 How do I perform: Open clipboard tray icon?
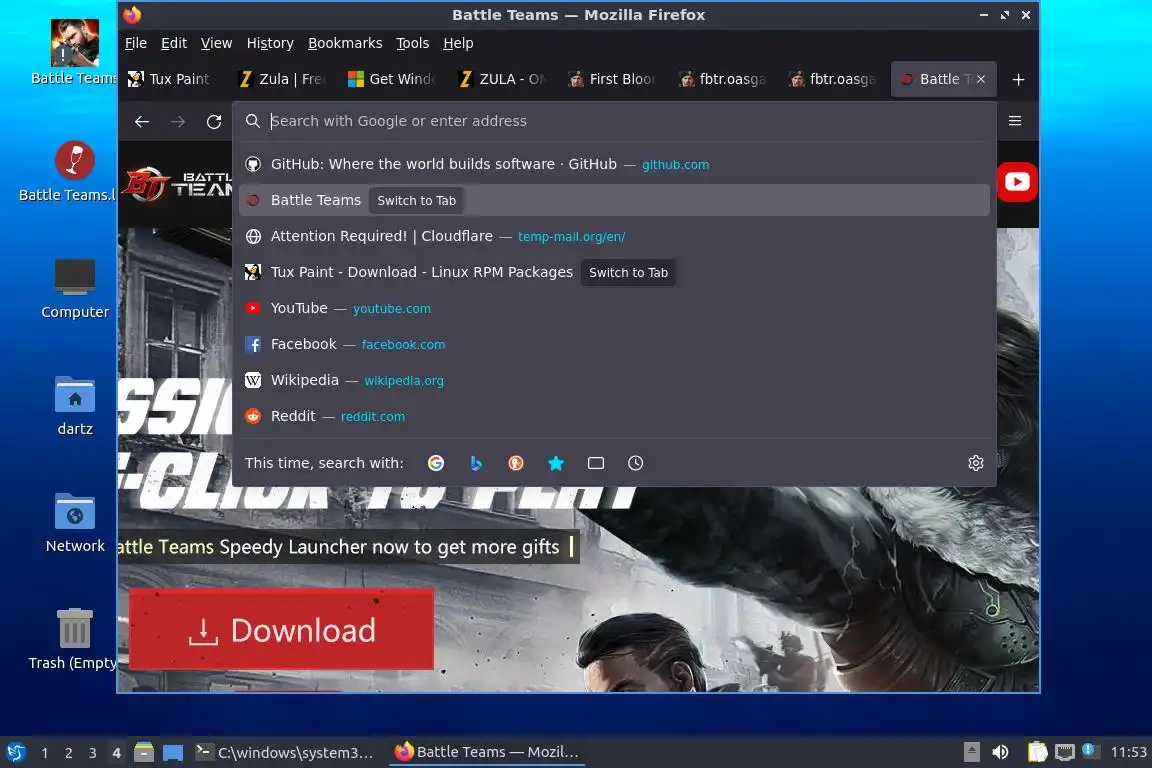click(1037, 752)
